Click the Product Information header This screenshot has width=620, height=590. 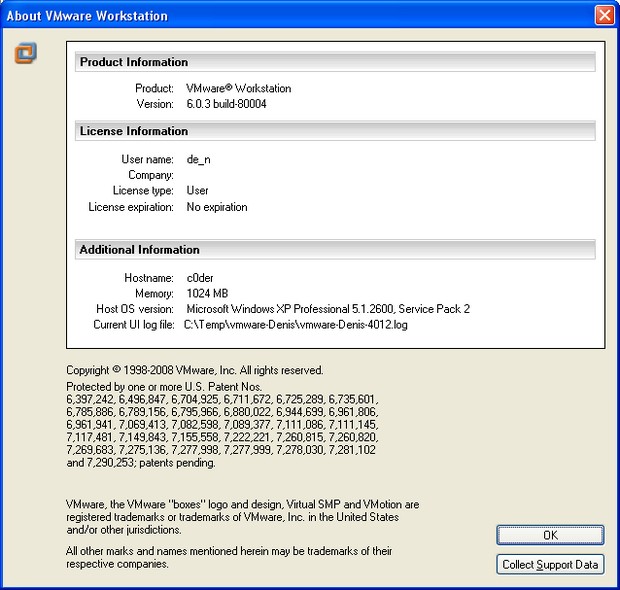pyautogui.click(x=335, y=62)
